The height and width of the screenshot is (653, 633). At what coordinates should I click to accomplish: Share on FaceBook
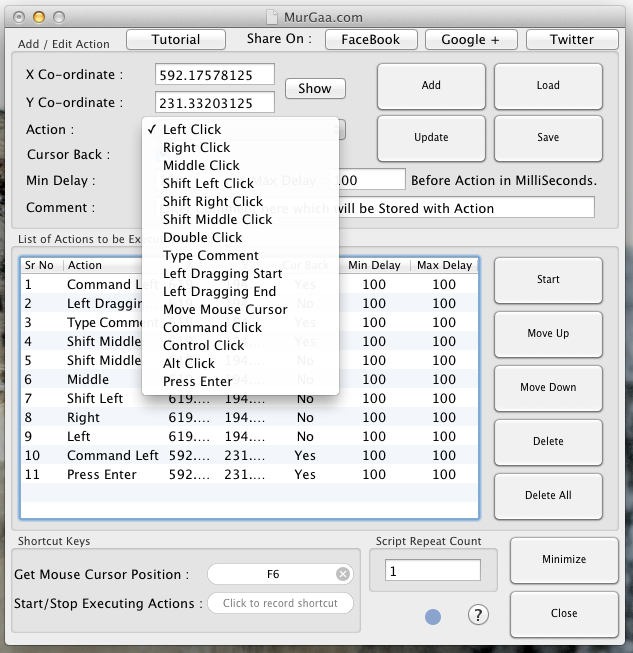click(371, 40)
